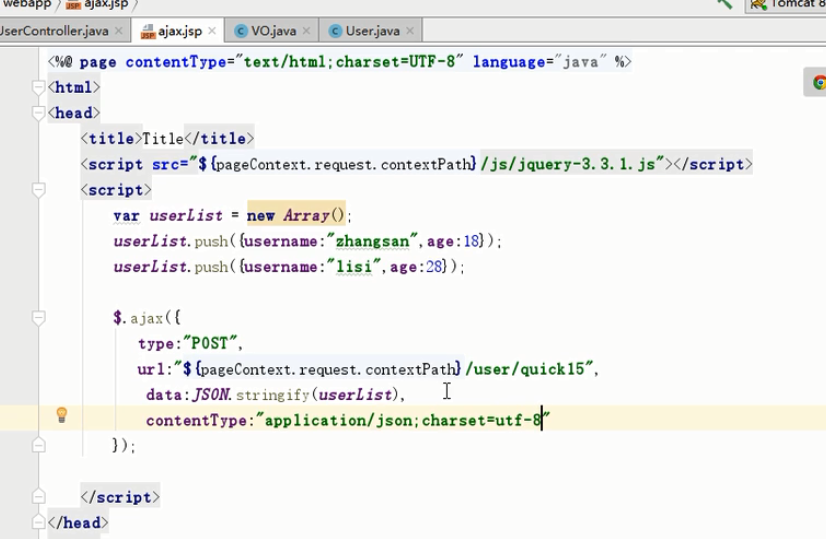Click the jquery-3.3.1.js script path
Viewport: 826px width, 539px height.
pyautogui.click(x=568, y=164)
